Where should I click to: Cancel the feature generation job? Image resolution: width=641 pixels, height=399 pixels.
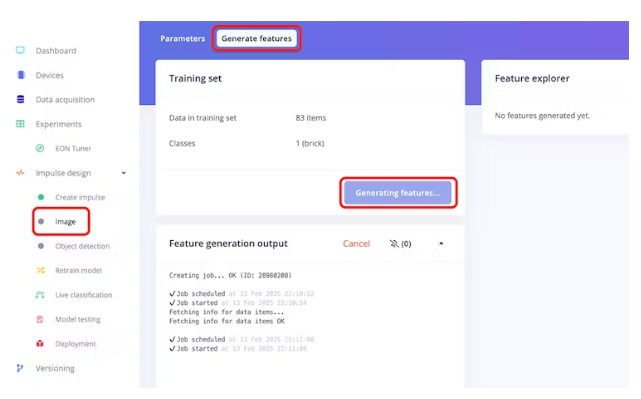[x=356, y=244]
